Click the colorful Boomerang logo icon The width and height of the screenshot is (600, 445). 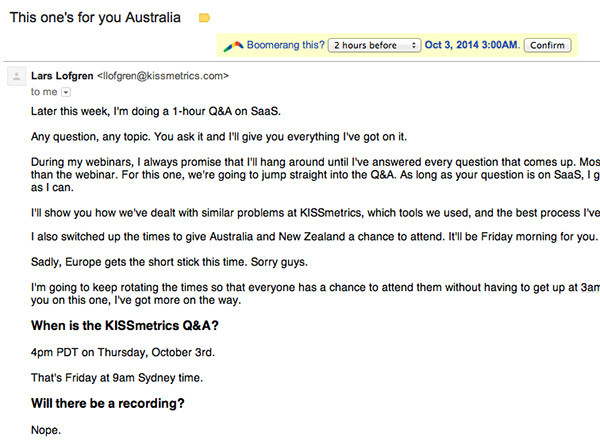click(x=233, y=46)
